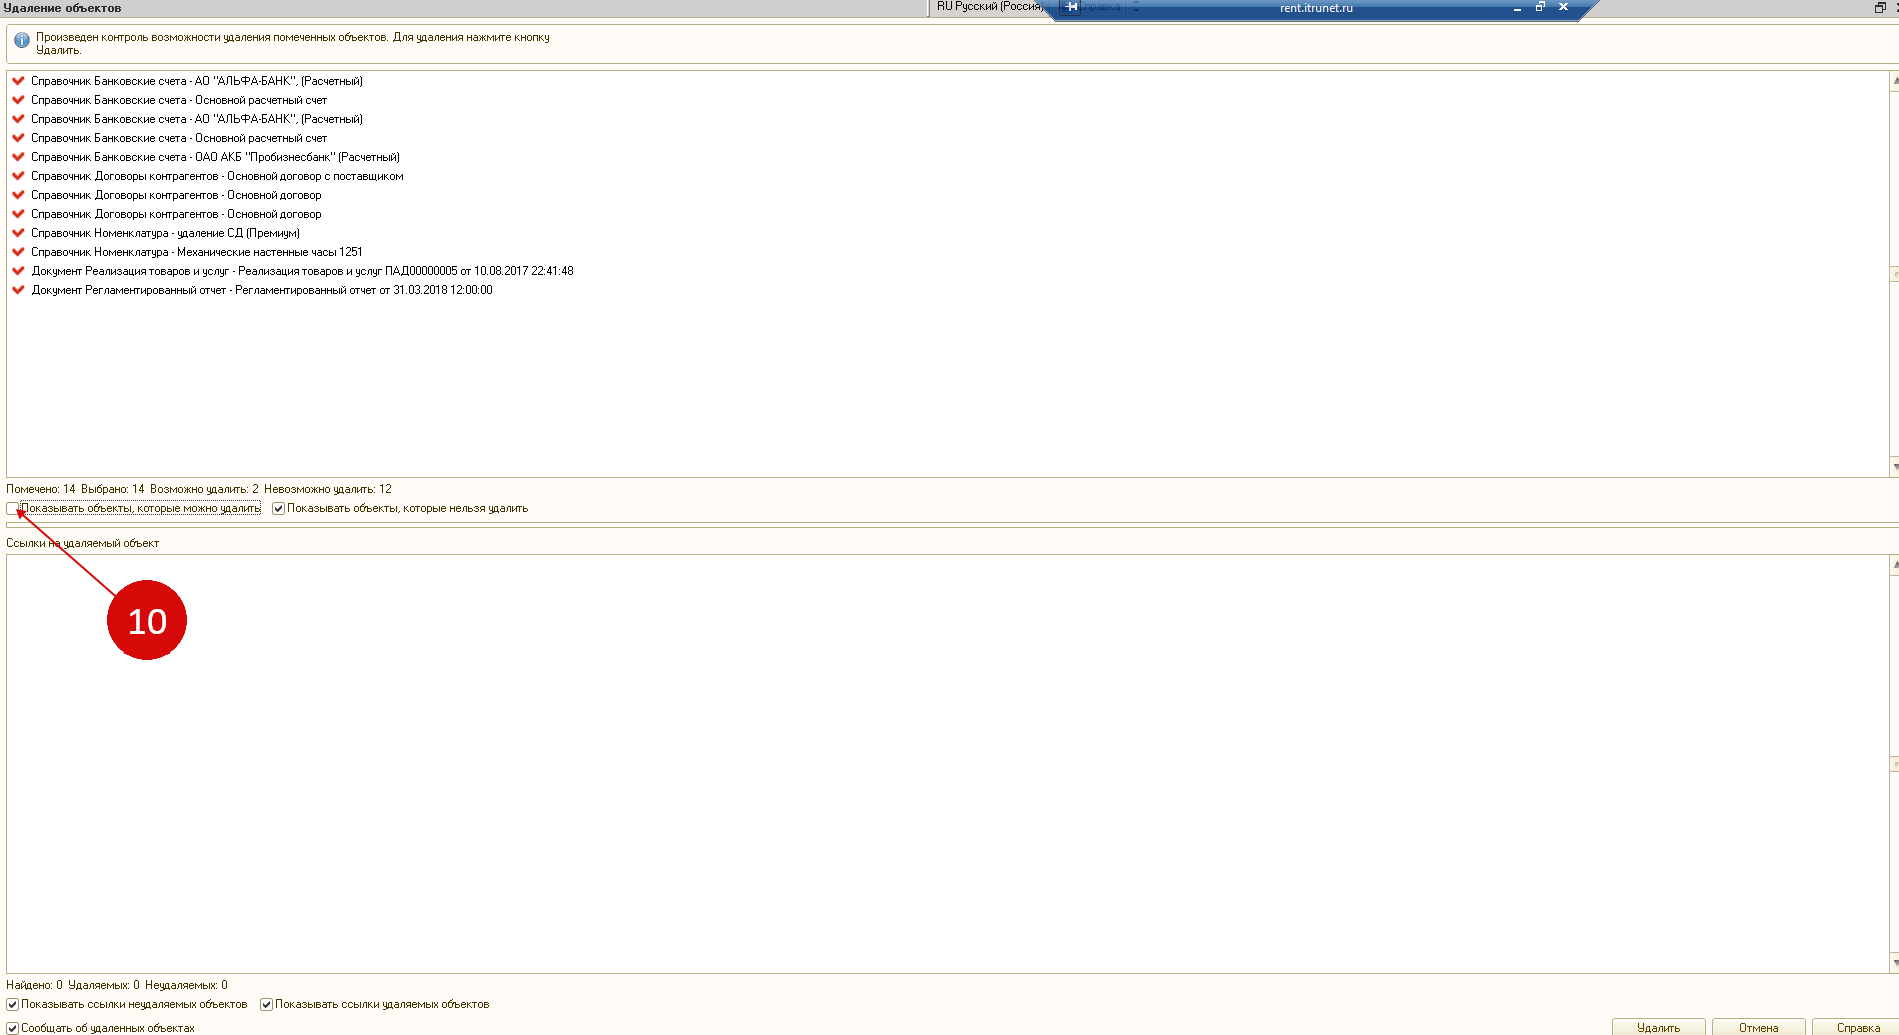Toggle Сообщать об удаленных объектах checkbox
The image size is (1899, 1035).
[13, 1028]
